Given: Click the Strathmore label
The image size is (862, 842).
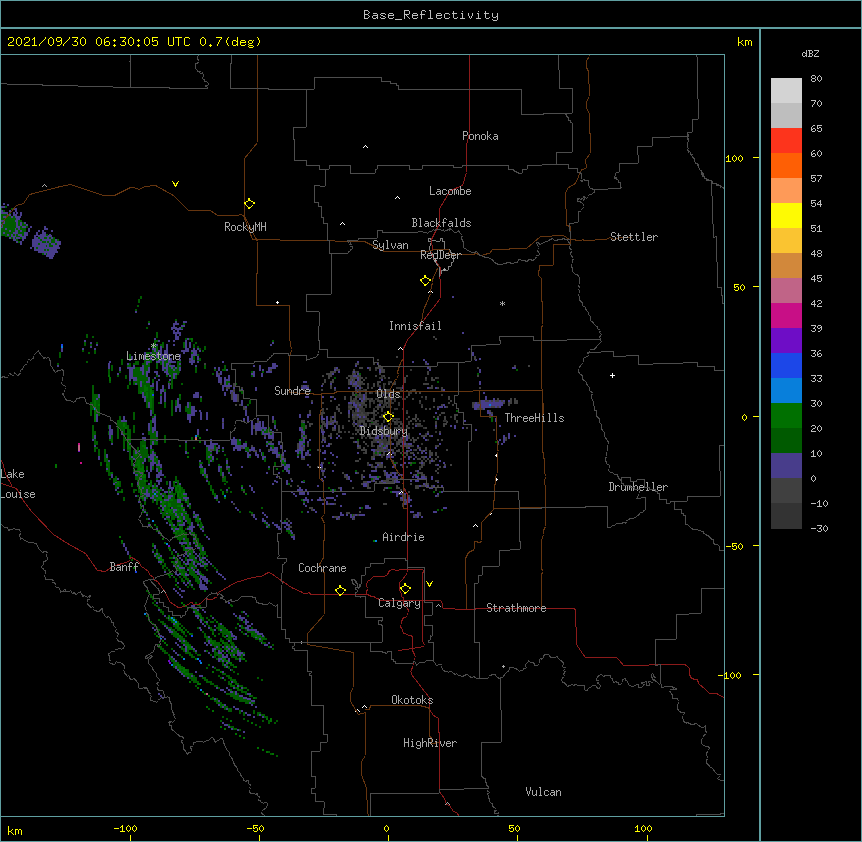Looking at the screenshot, I should coord(516,608).
